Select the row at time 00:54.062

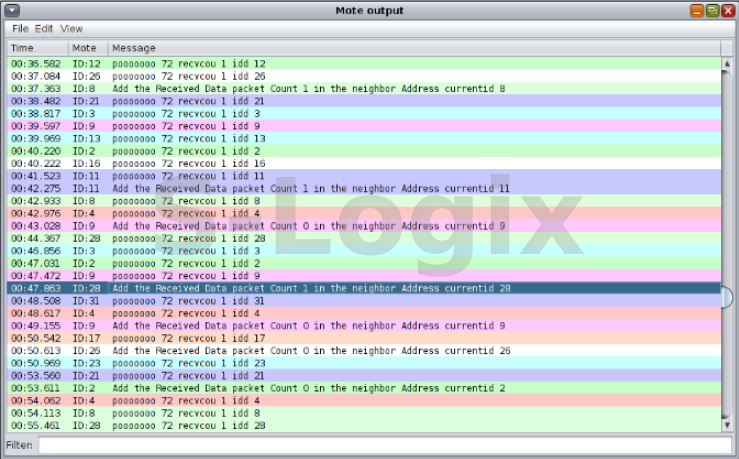click(364, 401)
